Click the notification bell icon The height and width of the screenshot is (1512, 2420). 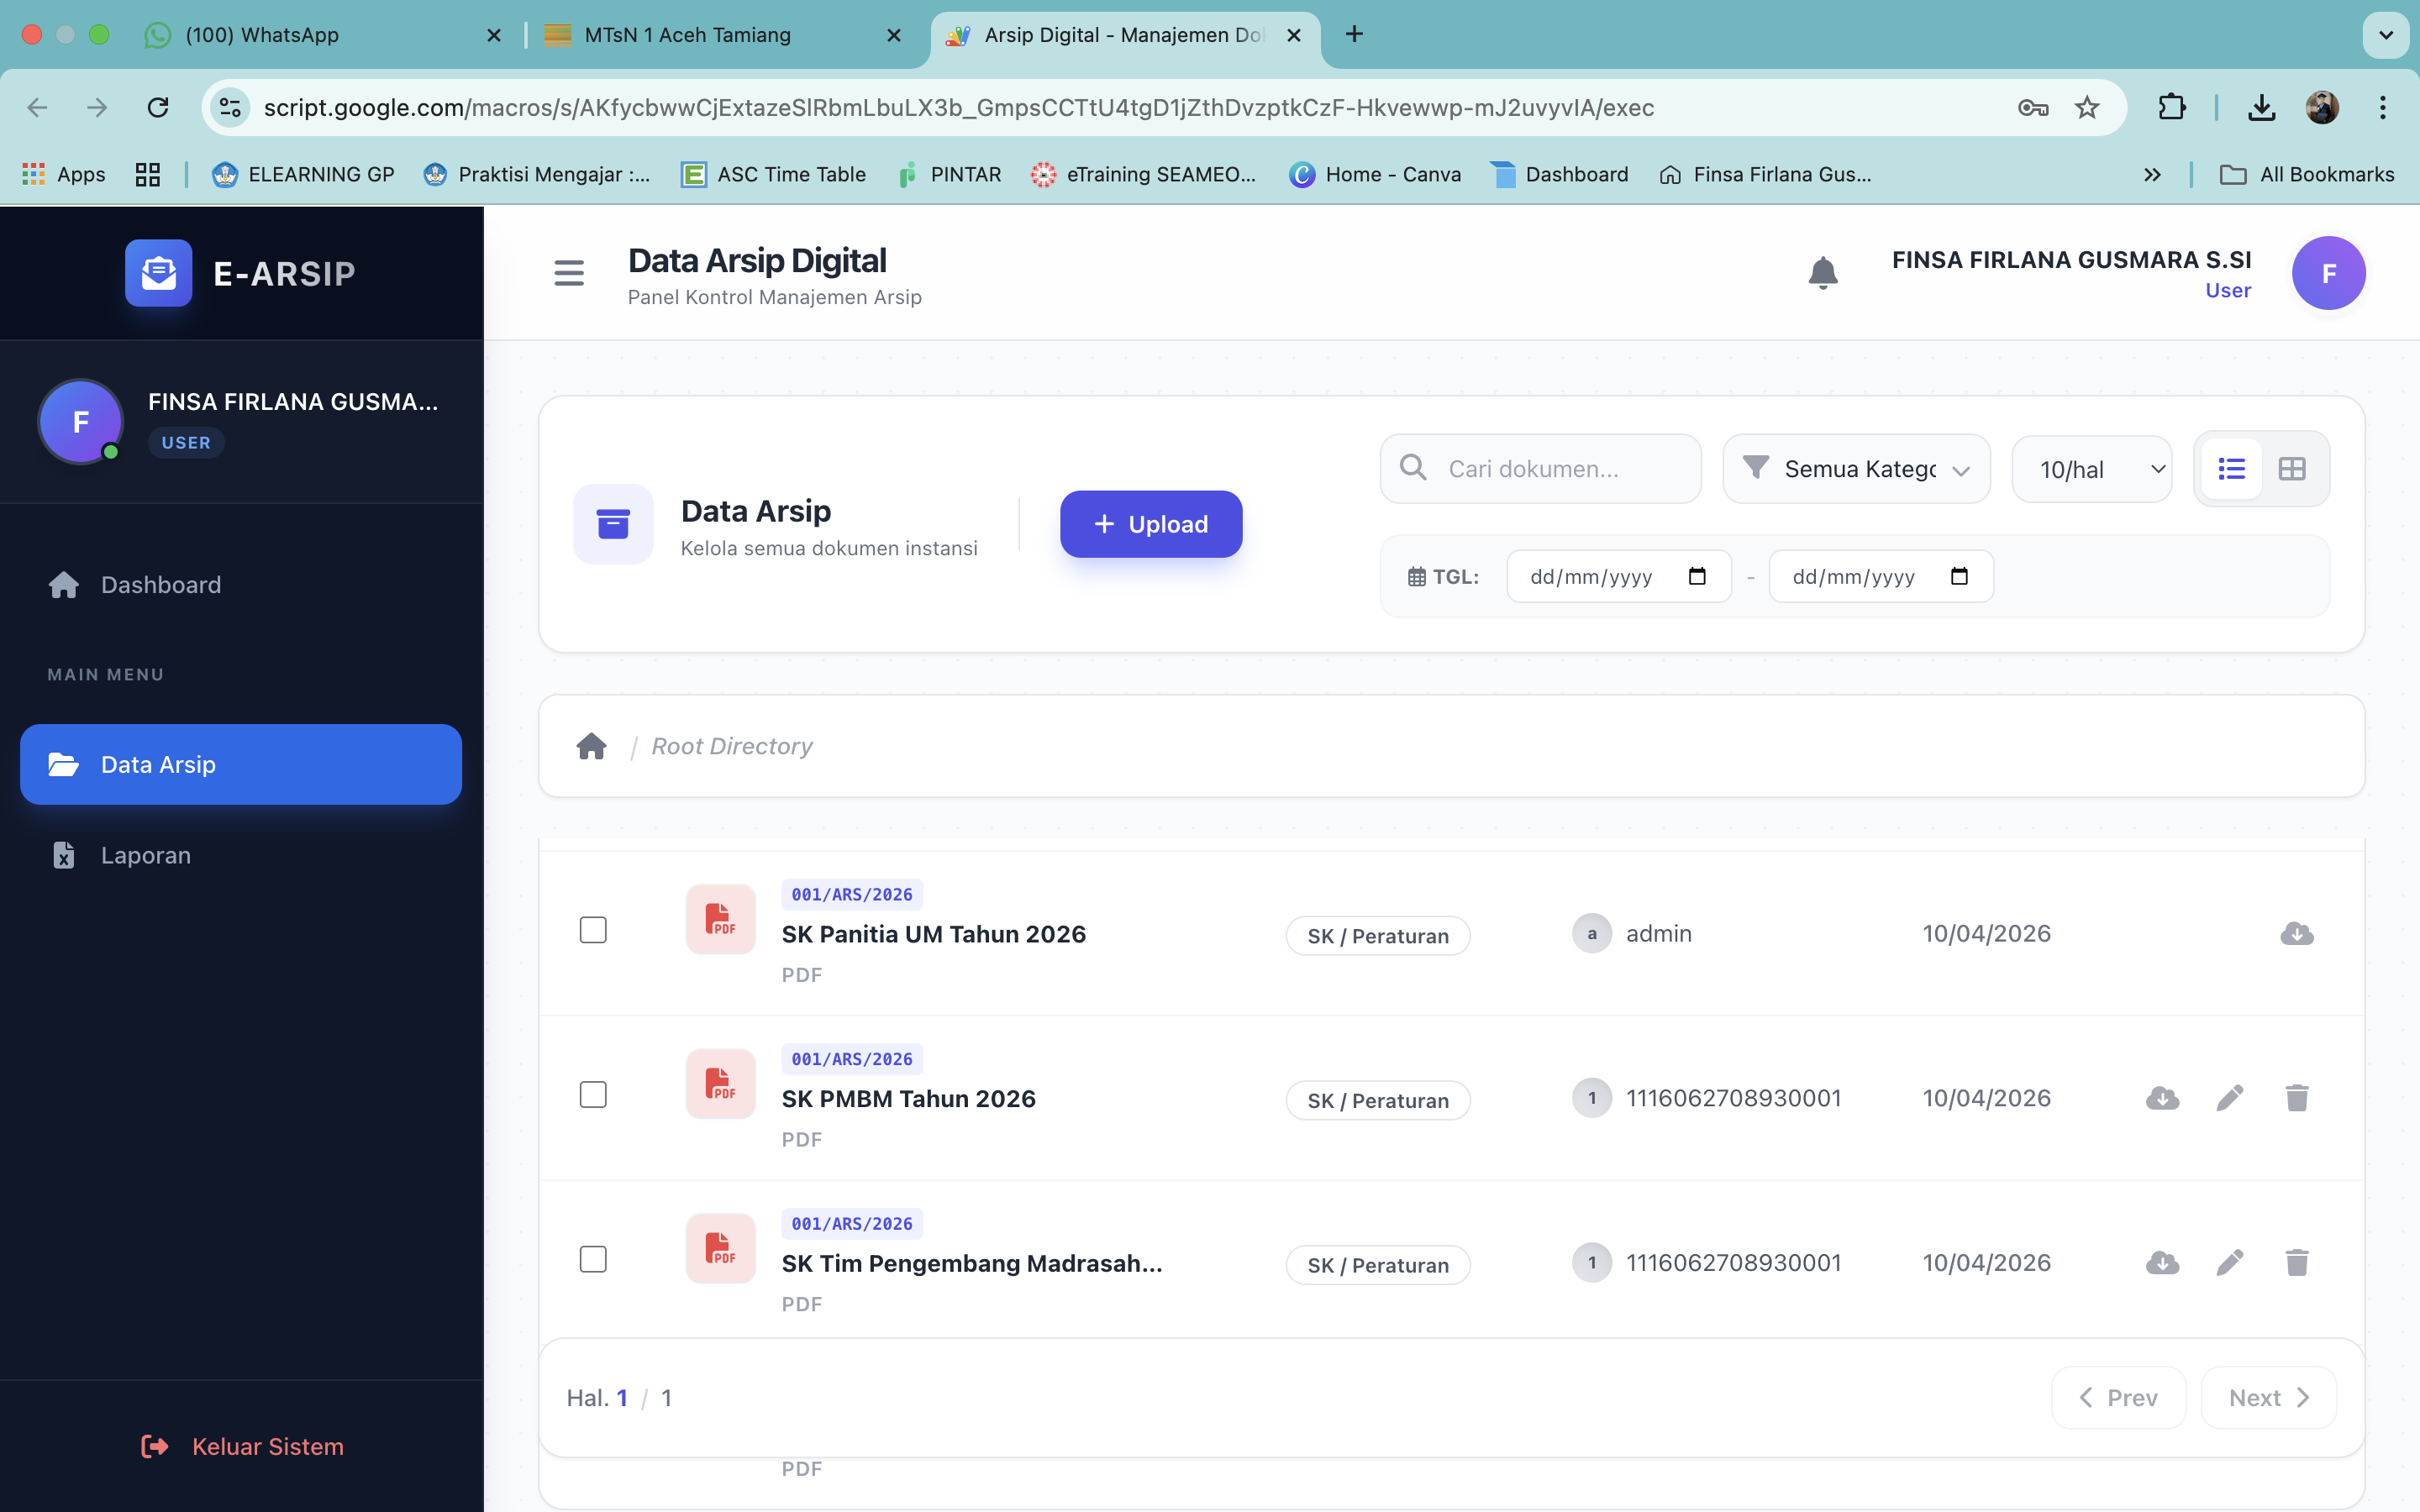click(x=1822, y=272)
